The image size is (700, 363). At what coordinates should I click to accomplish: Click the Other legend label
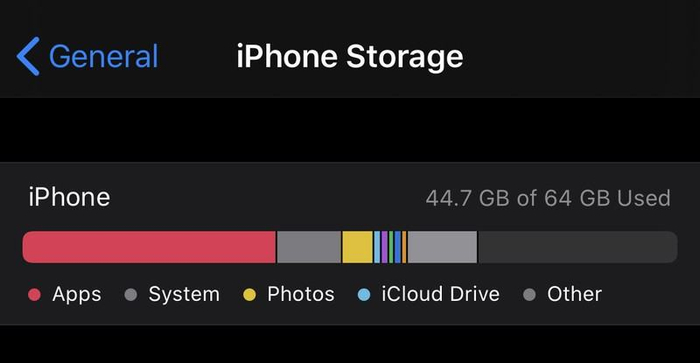click(575, 294)
